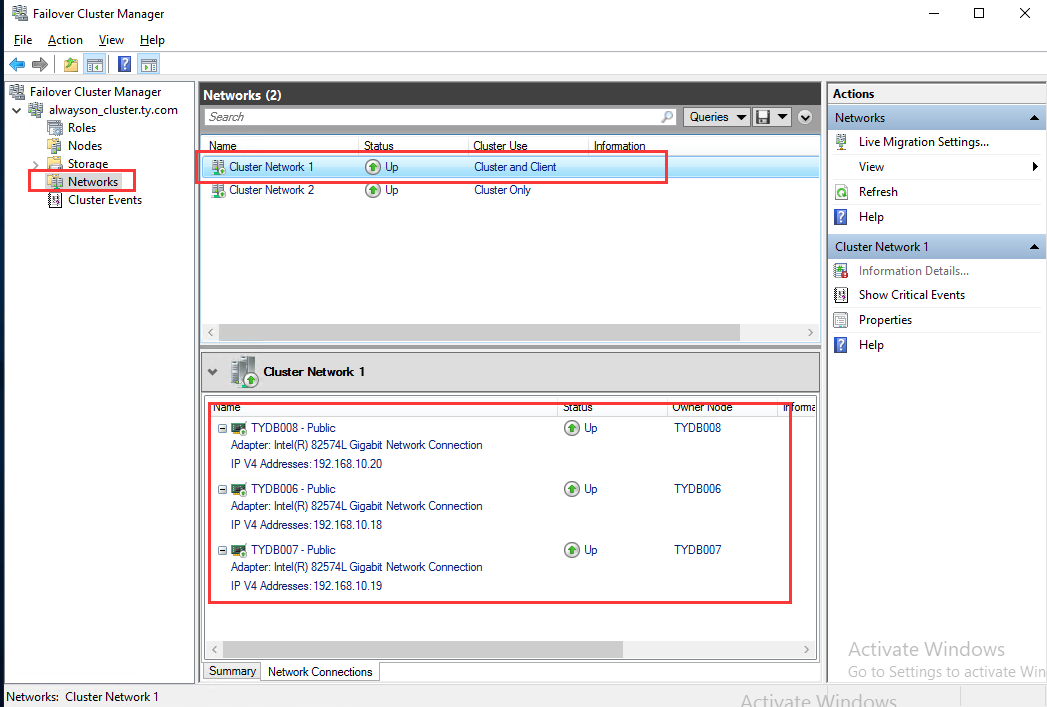This screenshot has height=707, width=1047.
Task: Click the Back arrow toolbar icon
Action: 17,65
